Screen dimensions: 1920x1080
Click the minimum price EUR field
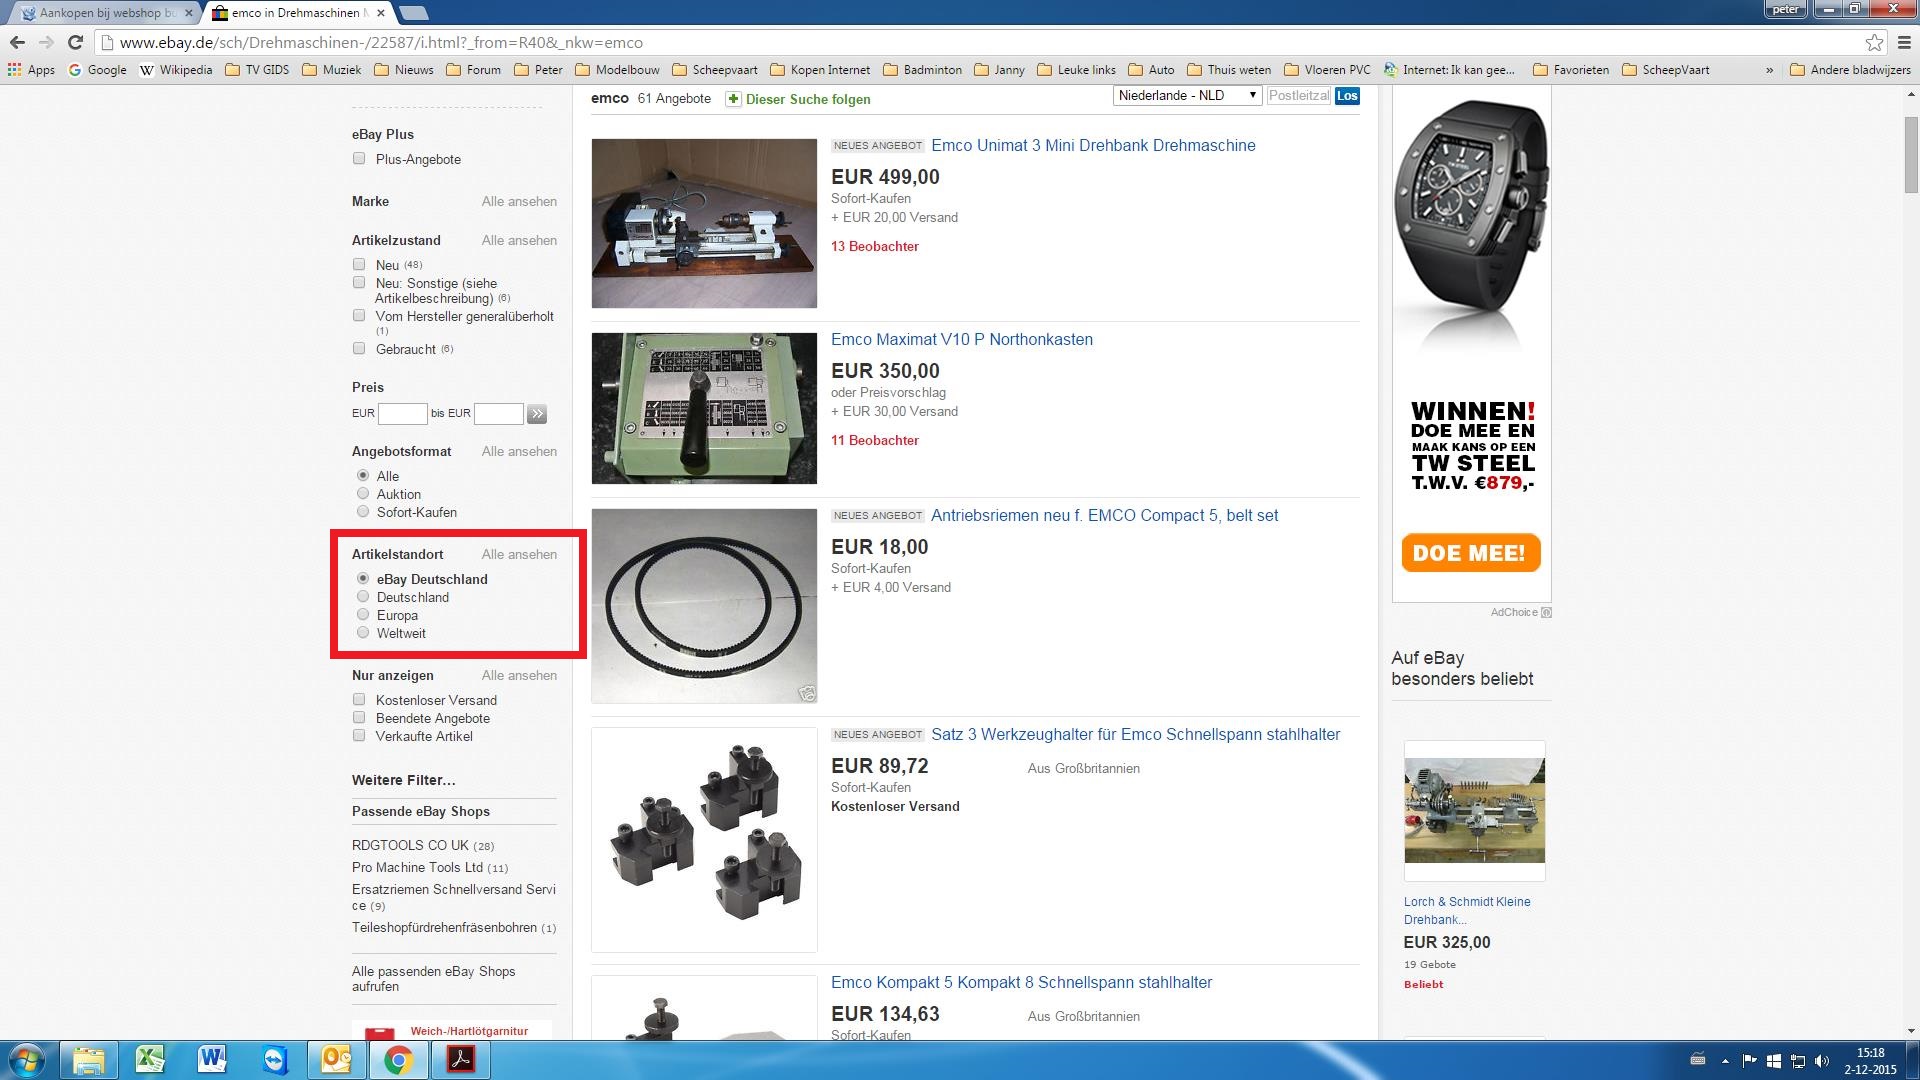tap(403, 414)
